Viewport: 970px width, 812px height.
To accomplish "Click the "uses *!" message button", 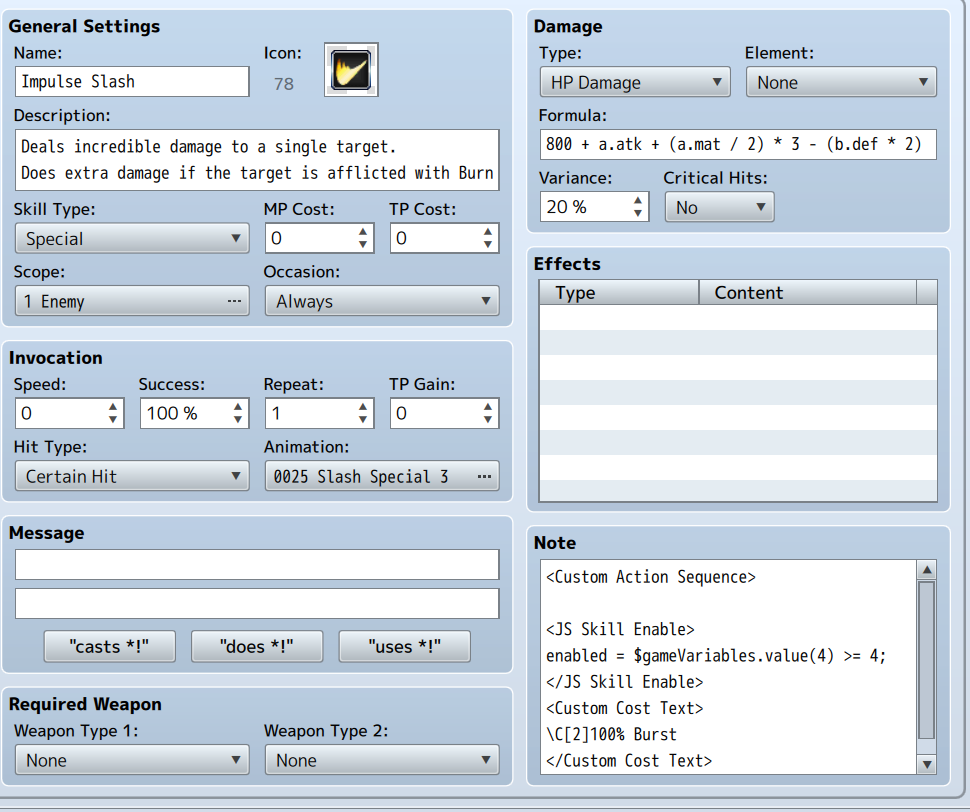I will pos(404,646).
